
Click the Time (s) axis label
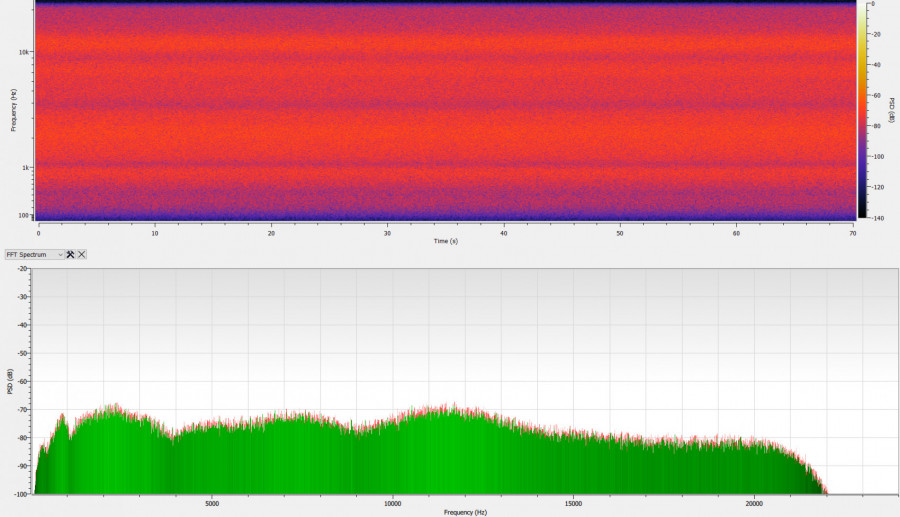tap(446, 241)
